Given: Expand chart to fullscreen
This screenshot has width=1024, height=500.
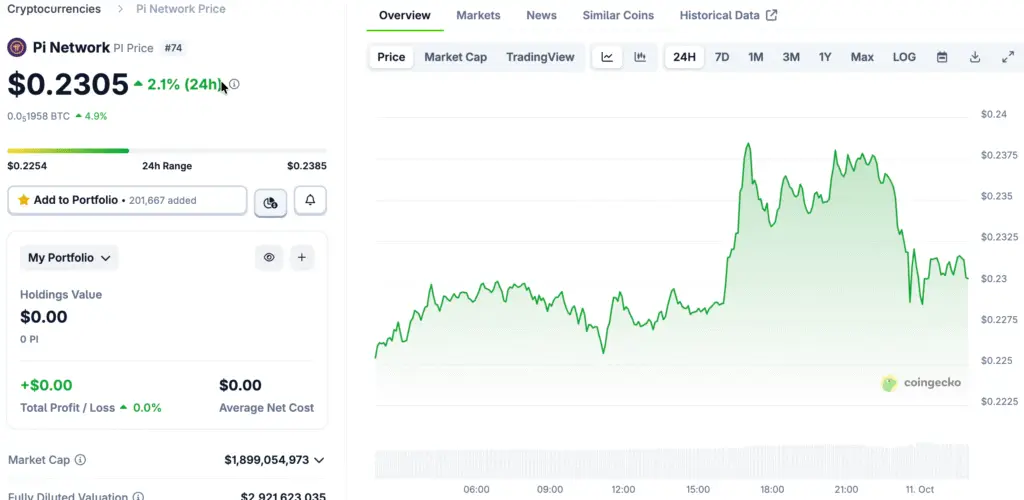Looking at the screenshot, I should 1007,57.
